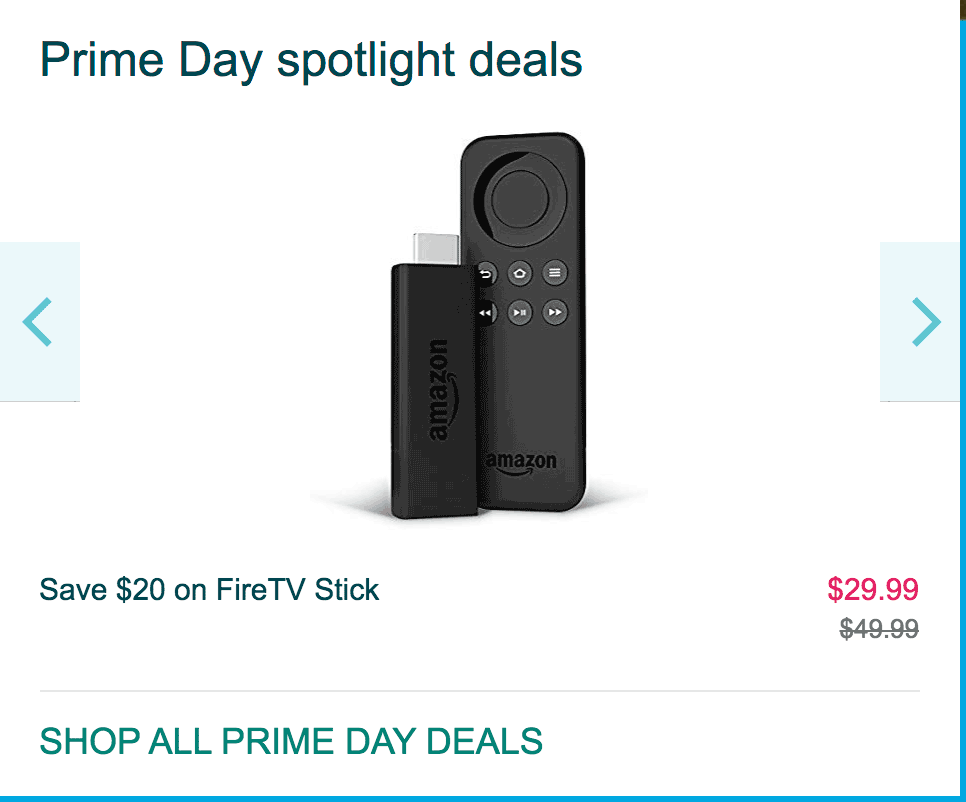Open the Save $20 on FireTV Stick deal
This screenshot has width=966, height=802.
pyautogui.click(x=209, y=589)
